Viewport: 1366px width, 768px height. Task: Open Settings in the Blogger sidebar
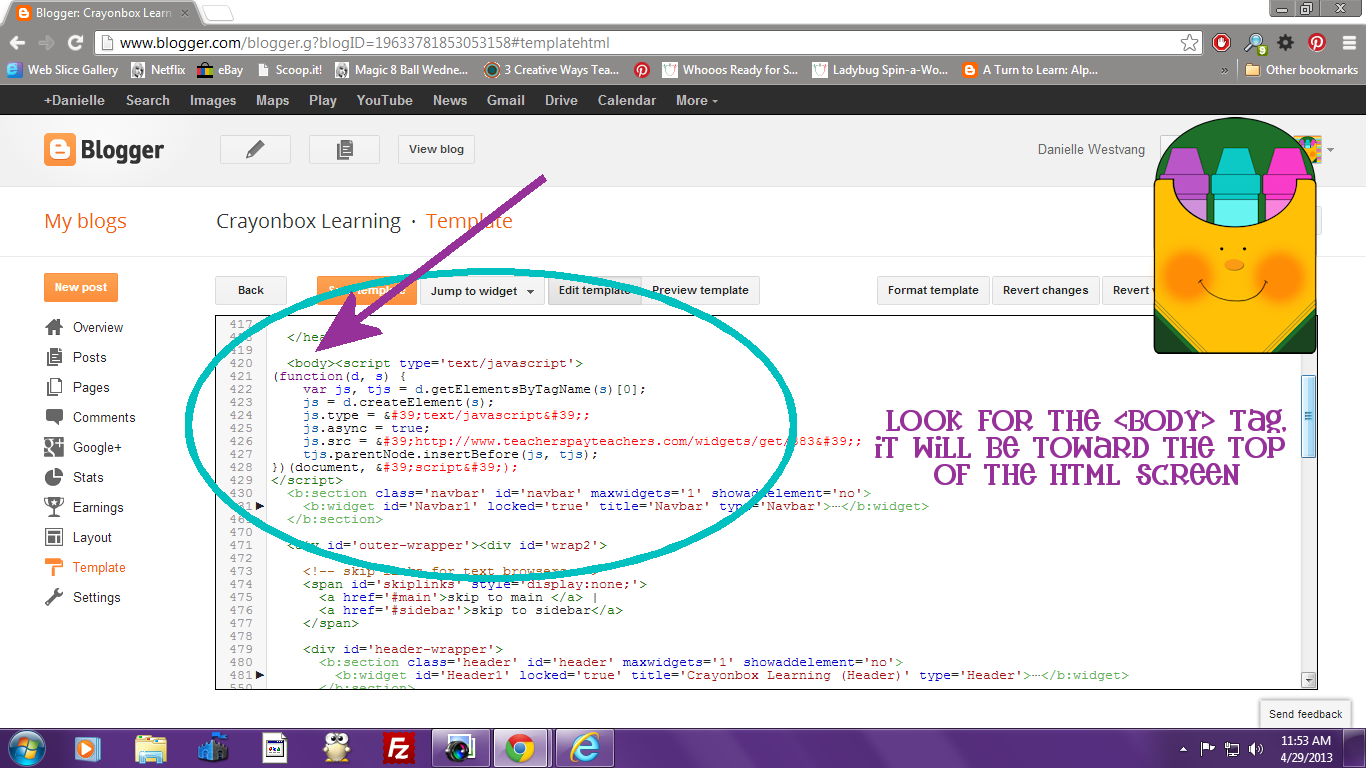pyautogui.click(x=96, y=597)
